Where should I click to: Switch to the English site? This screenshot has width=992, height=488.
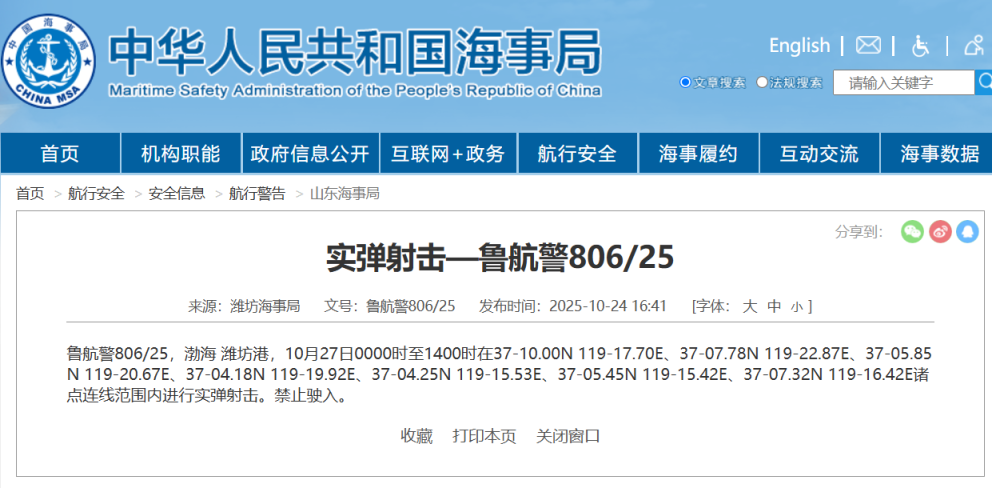click(x=799, y=46)
